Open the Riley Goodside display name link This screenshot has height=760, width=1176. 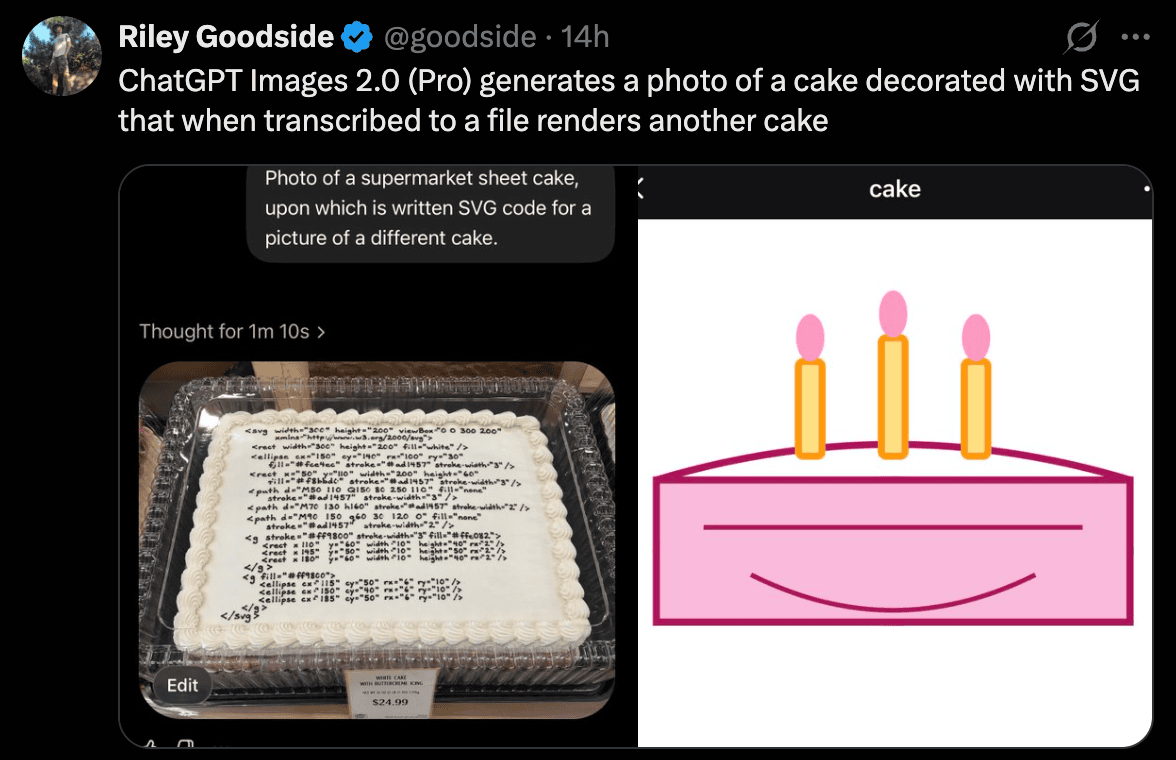tap(226, 37)
